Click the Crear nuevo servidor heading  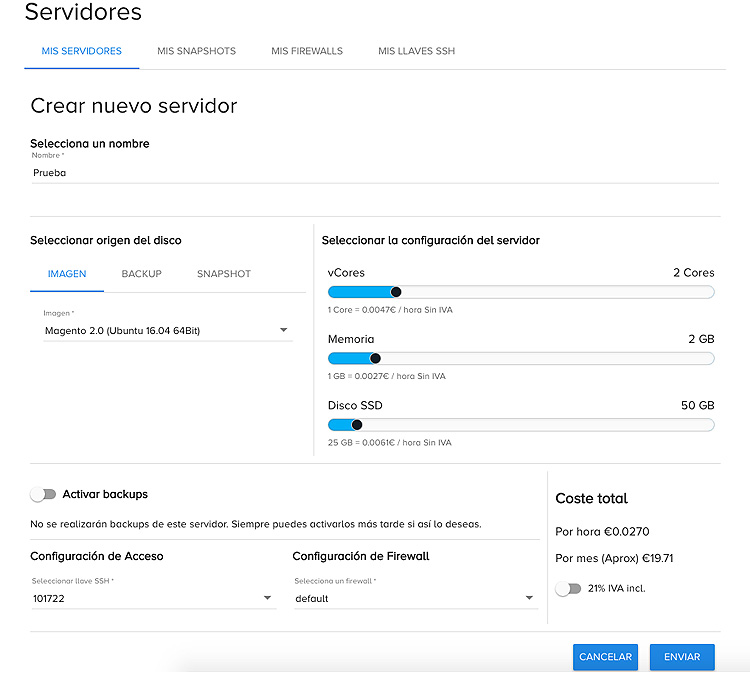click(134, 106)
